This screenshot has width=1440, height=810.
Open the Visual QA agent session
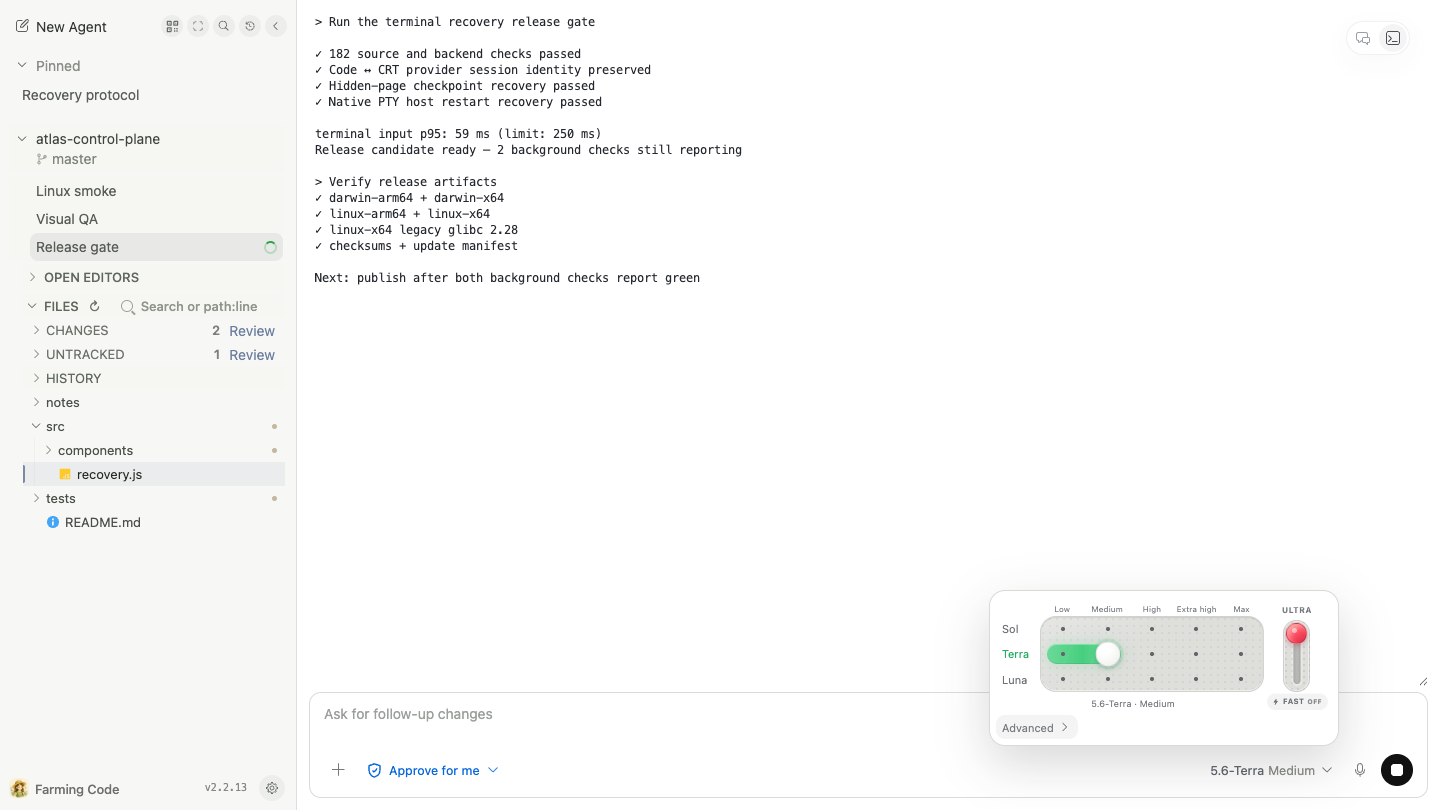point(67,219)
